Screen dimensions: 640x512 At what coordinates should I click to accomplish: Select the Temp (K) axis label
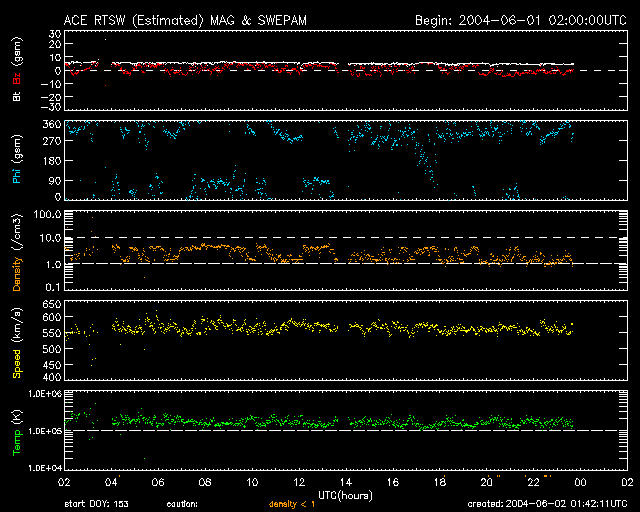16,430
